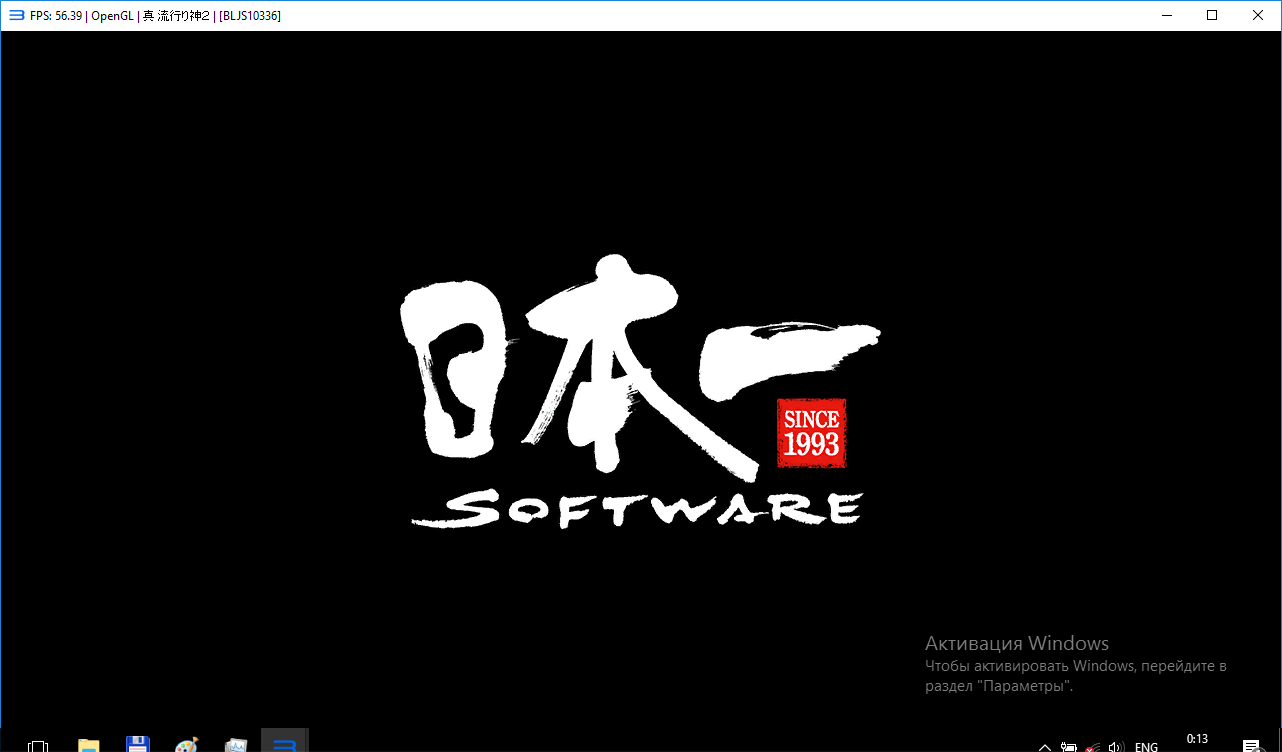Maximize the RPCS3 game window

(x=1212, y=15)
